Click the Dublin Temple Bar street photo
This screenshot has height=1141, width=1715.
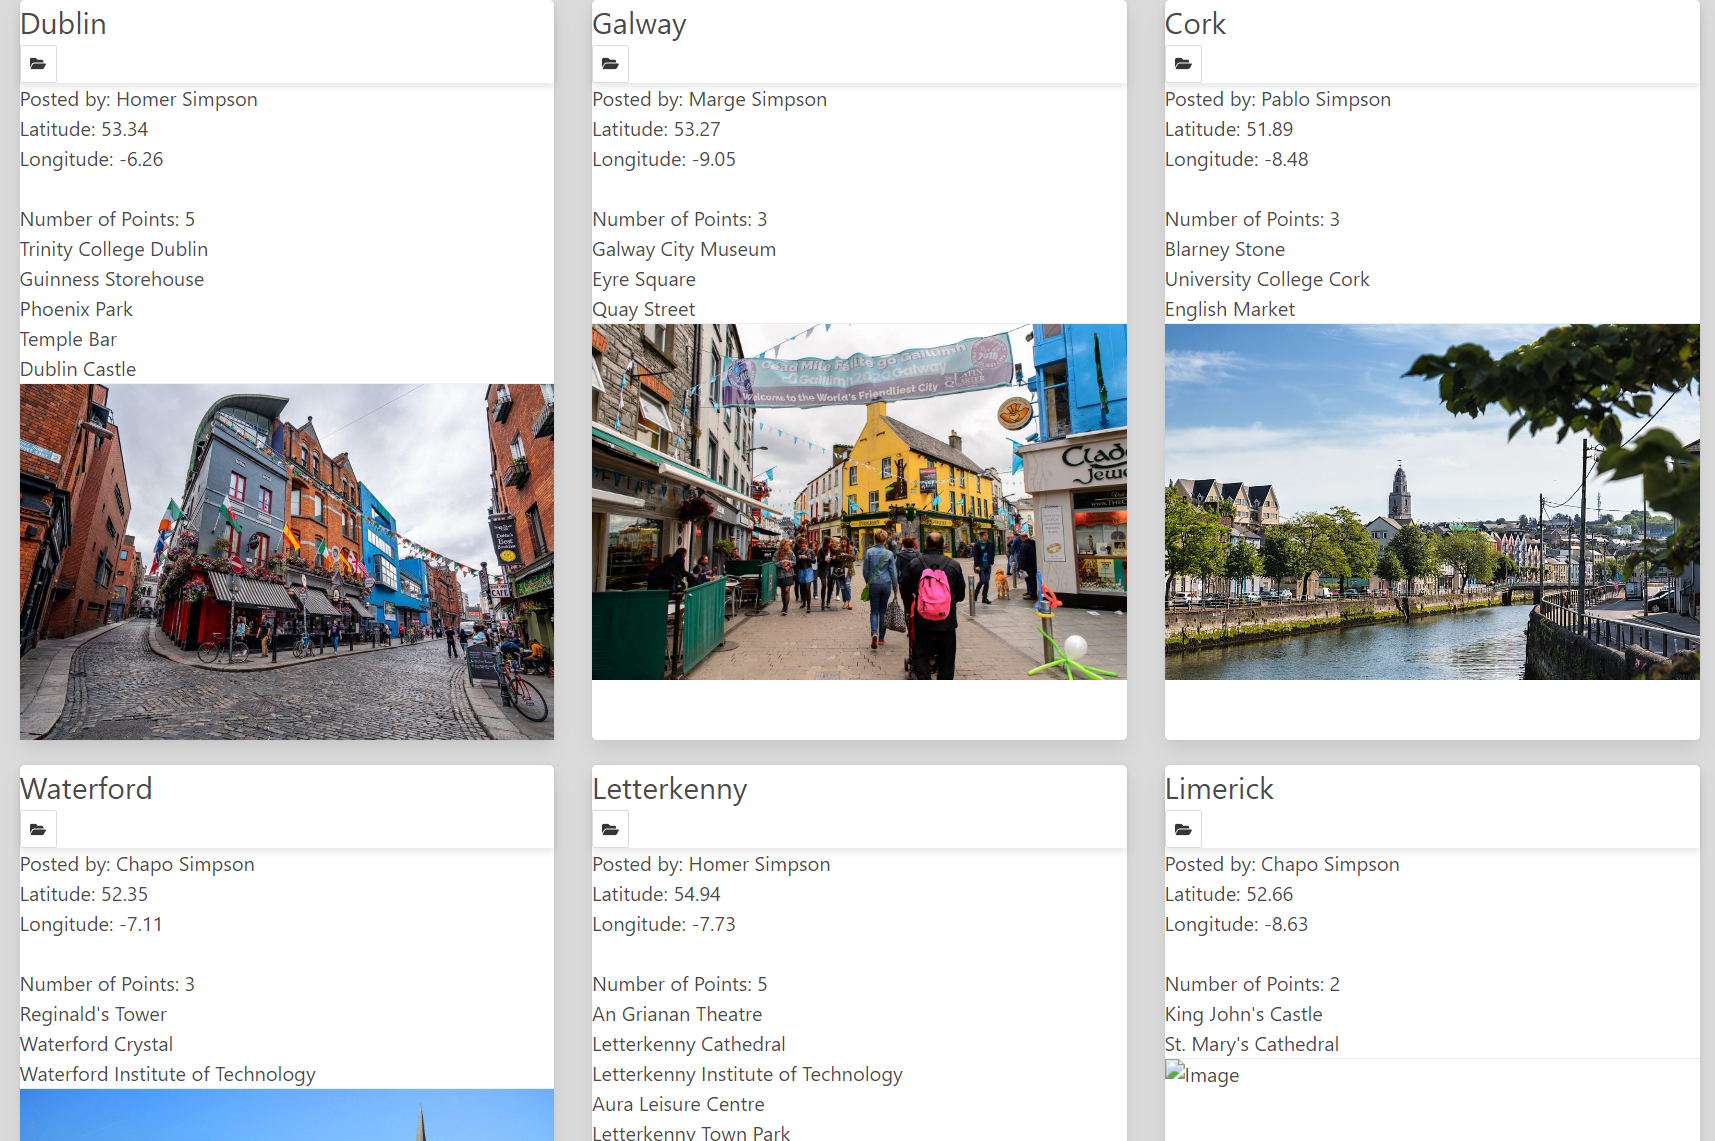click(287, 562)
